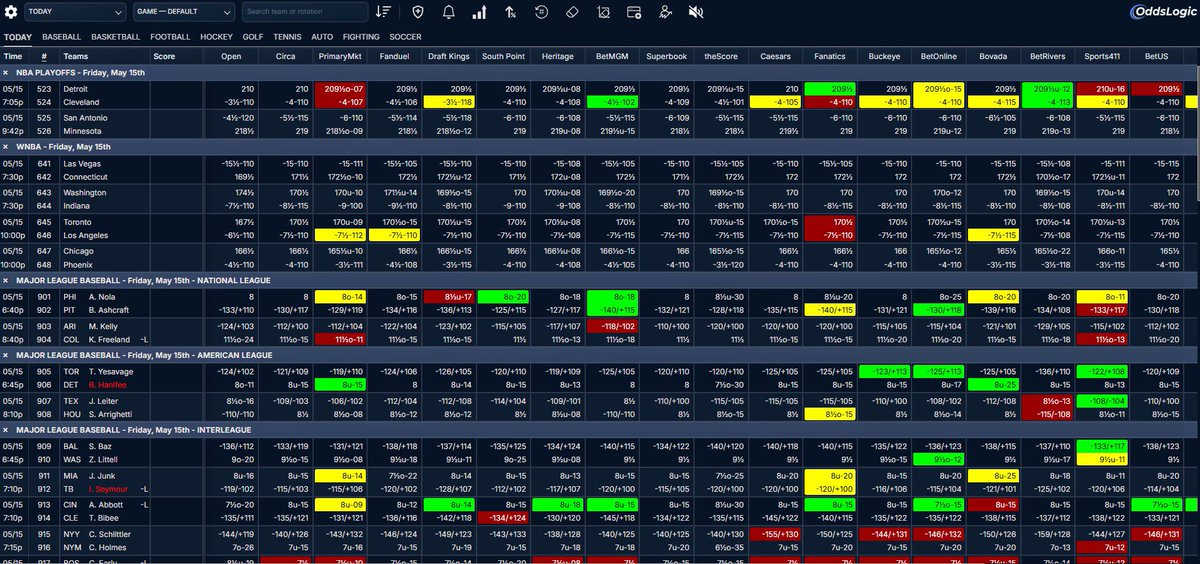Click the PrimaryMkt column header

coord(340,57)
